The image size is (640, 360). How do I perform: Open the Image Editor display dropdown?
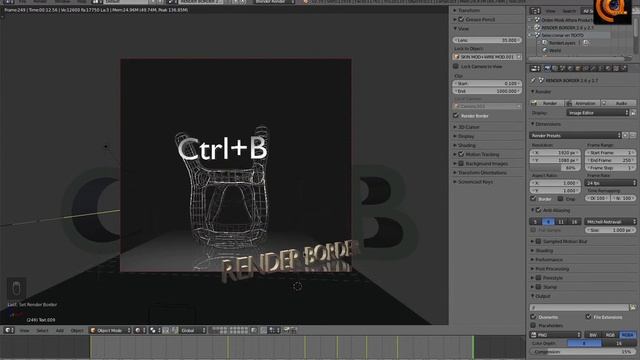tap(598, 113)
